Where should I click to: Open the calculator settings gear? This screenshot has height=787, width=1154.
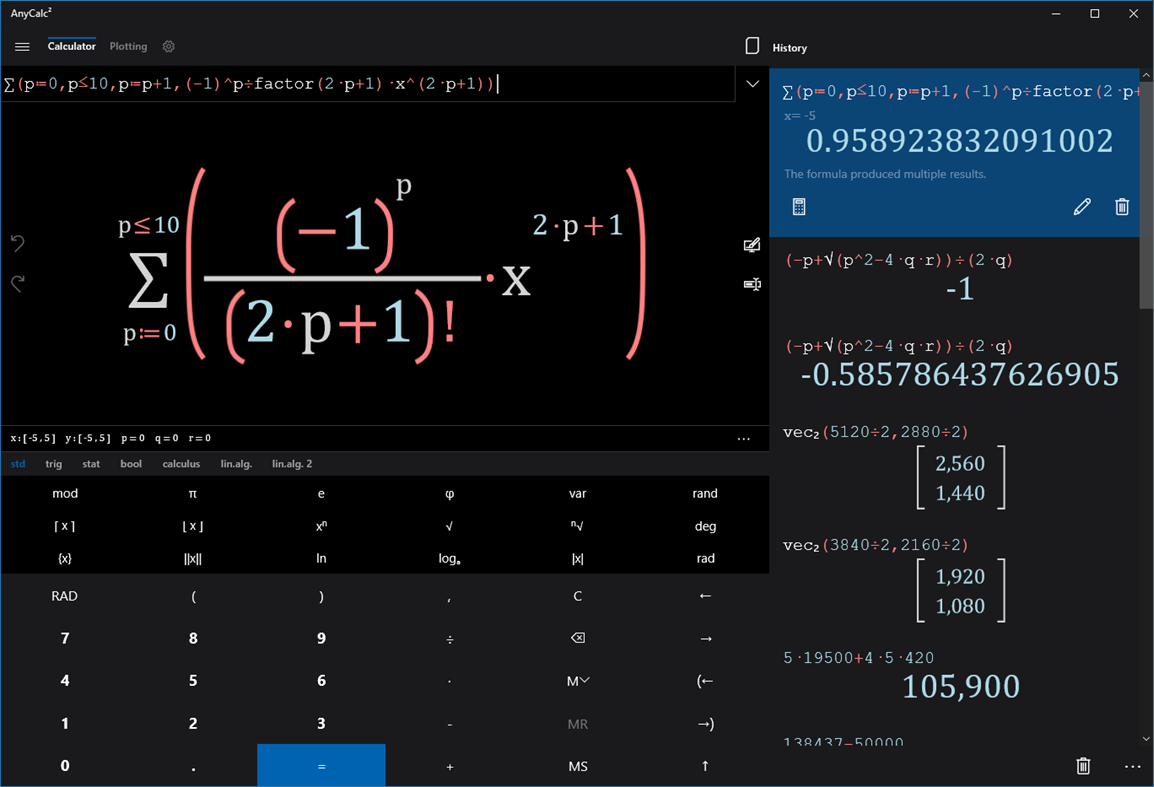click(x=168, y=46)
